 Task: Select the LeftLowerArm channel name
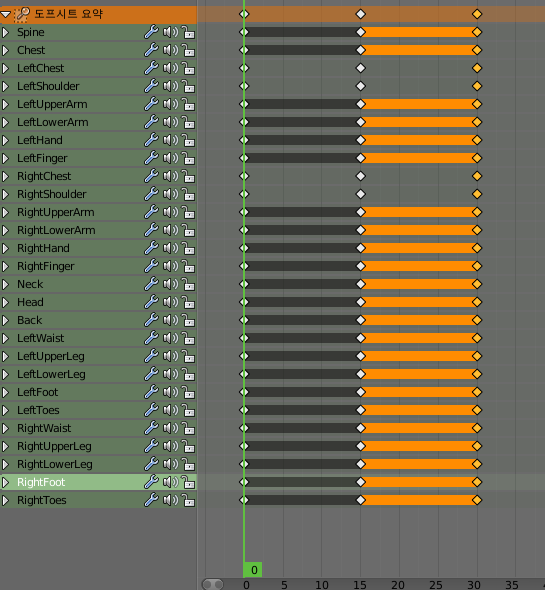(x=53, y=122)
